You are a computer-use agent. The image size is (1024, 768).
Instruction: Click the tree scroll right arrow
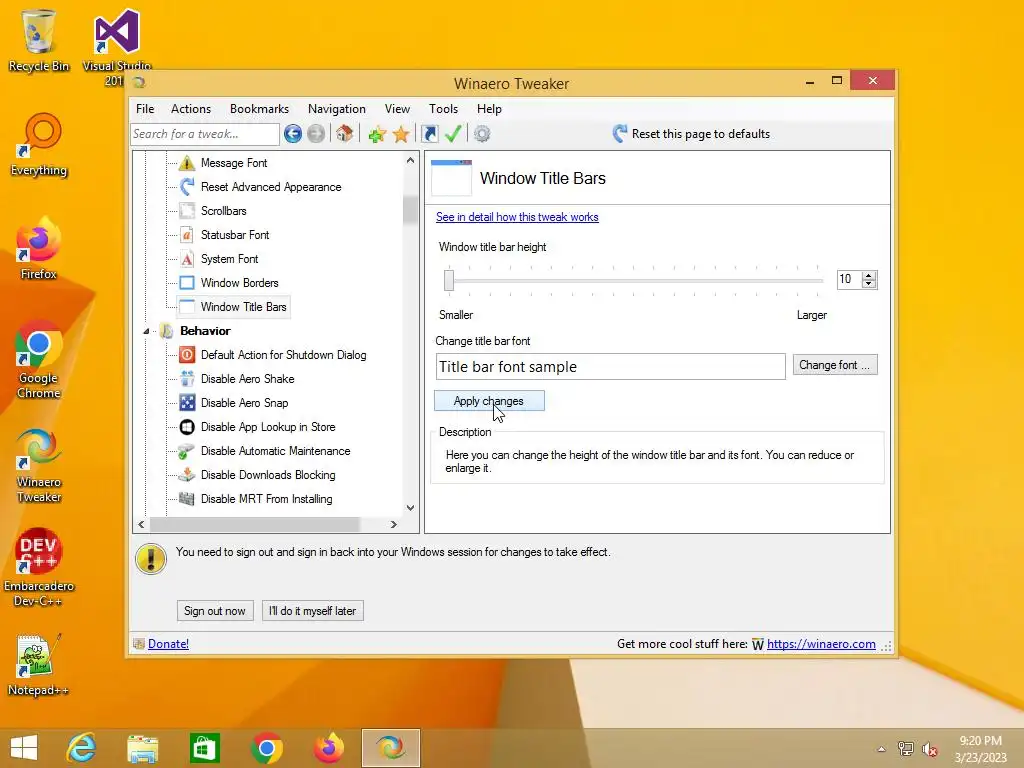tap(393, 524)
